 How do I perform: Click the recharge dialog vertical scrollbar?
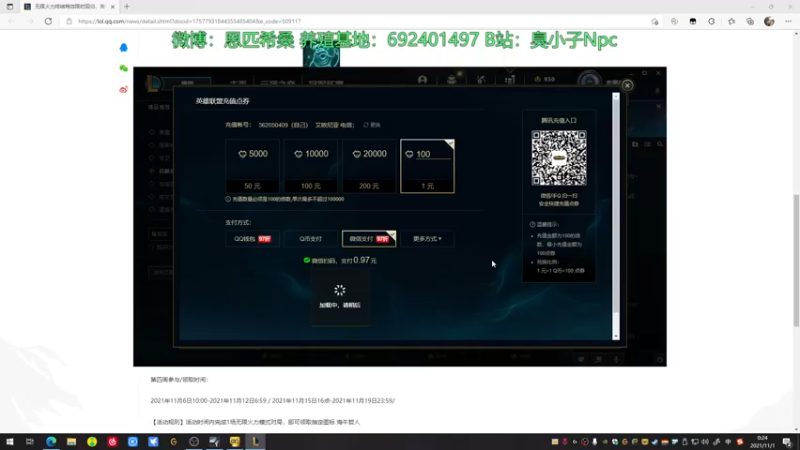pos(616,205)
